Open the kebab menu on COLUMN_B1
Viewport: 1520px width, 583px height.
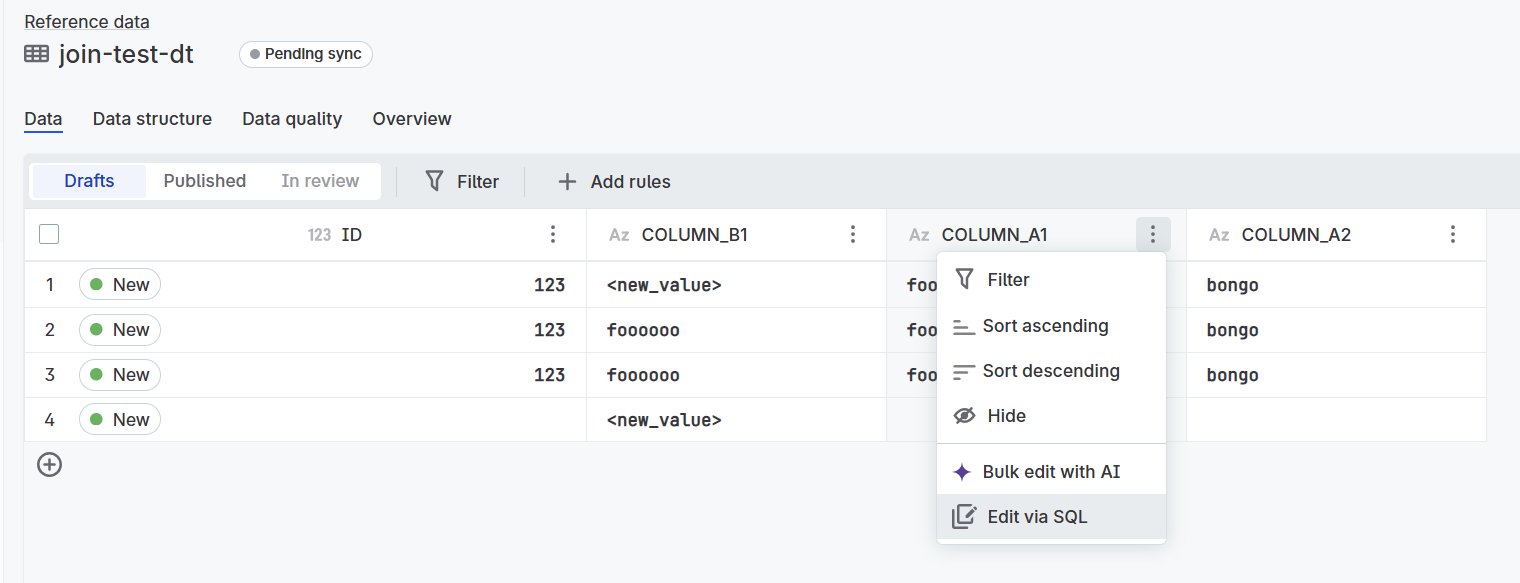point(853,234)
